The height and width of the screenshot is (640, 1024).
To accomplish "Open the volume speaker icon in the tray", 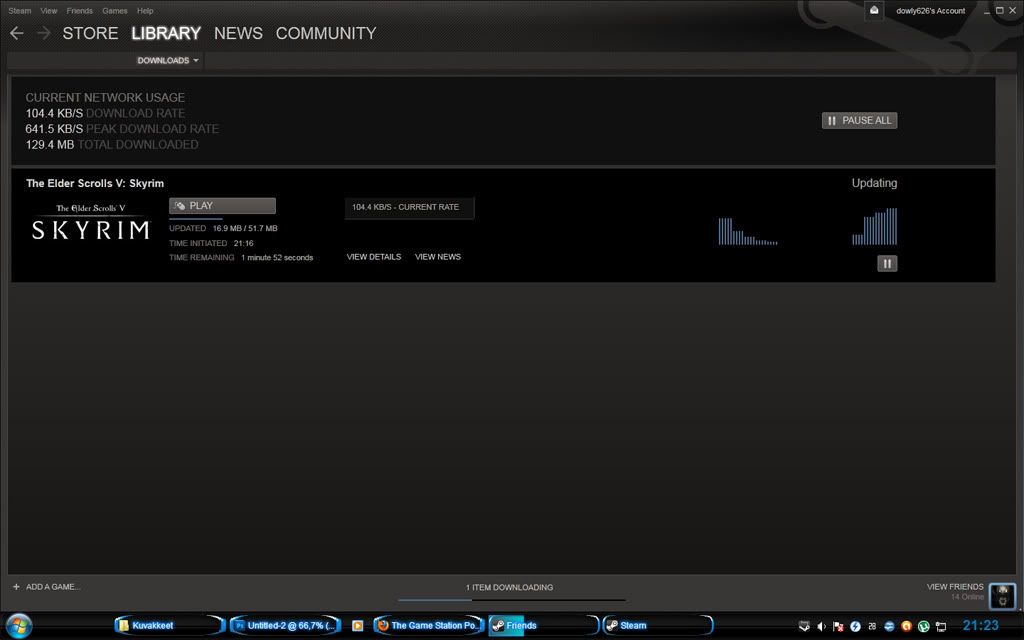I will (x=822, y=626).
